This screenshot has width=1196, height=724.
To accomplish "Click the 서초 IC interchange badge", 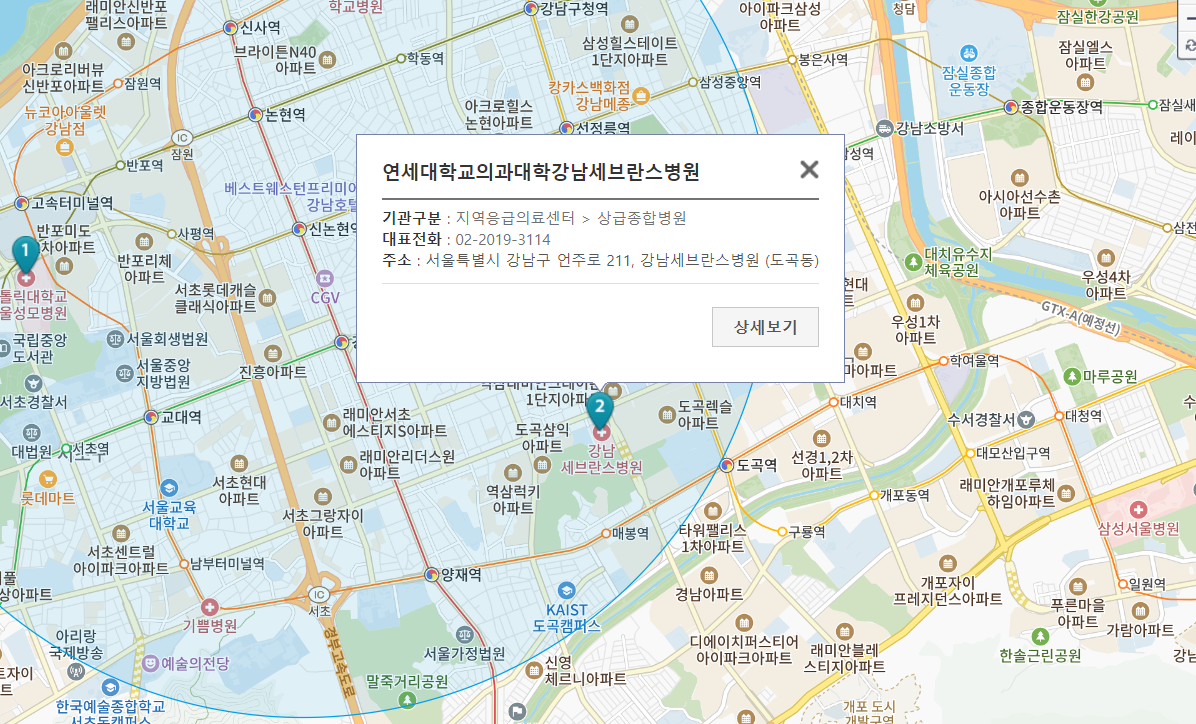I will click(x=319, y=594).
